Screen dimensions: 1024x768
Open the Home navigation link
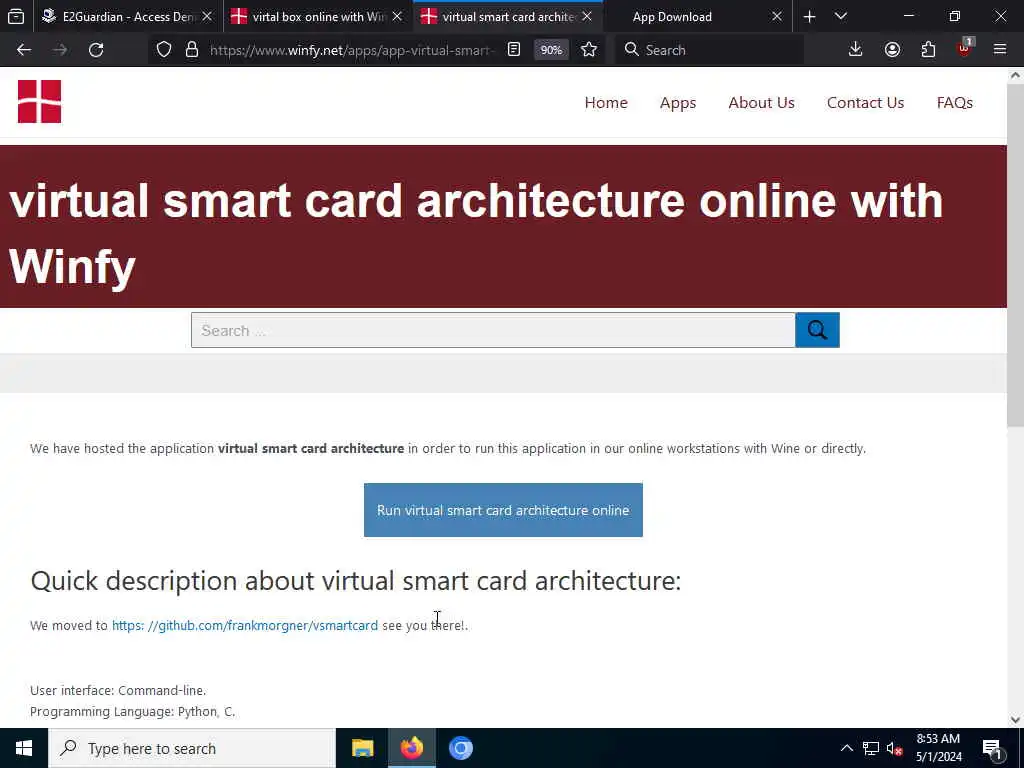coord(606,103)
